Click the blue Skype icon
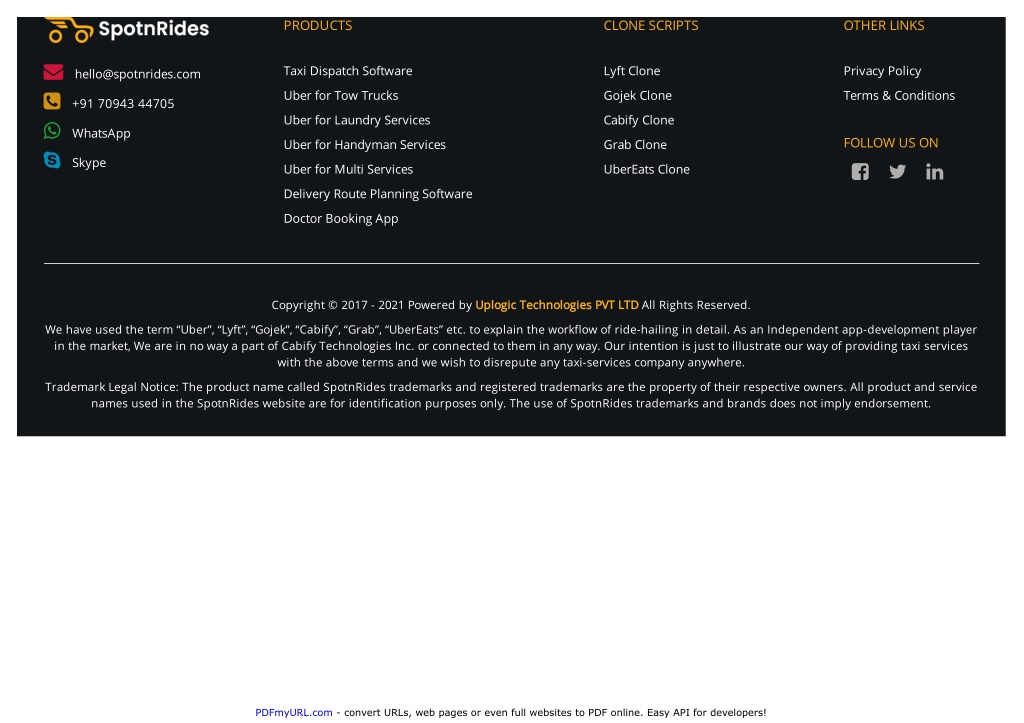This screenshot has width=1024, height=723. [52, 160]
